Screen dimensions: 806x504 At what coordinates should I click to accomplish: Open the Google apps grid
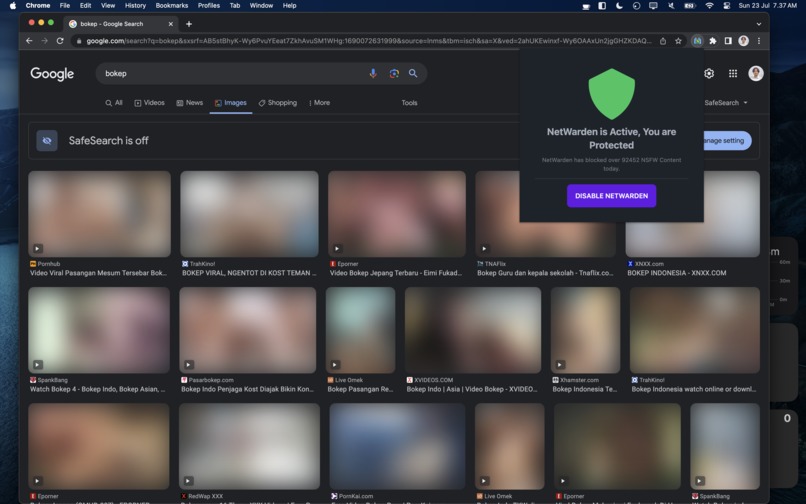[733, 74]
